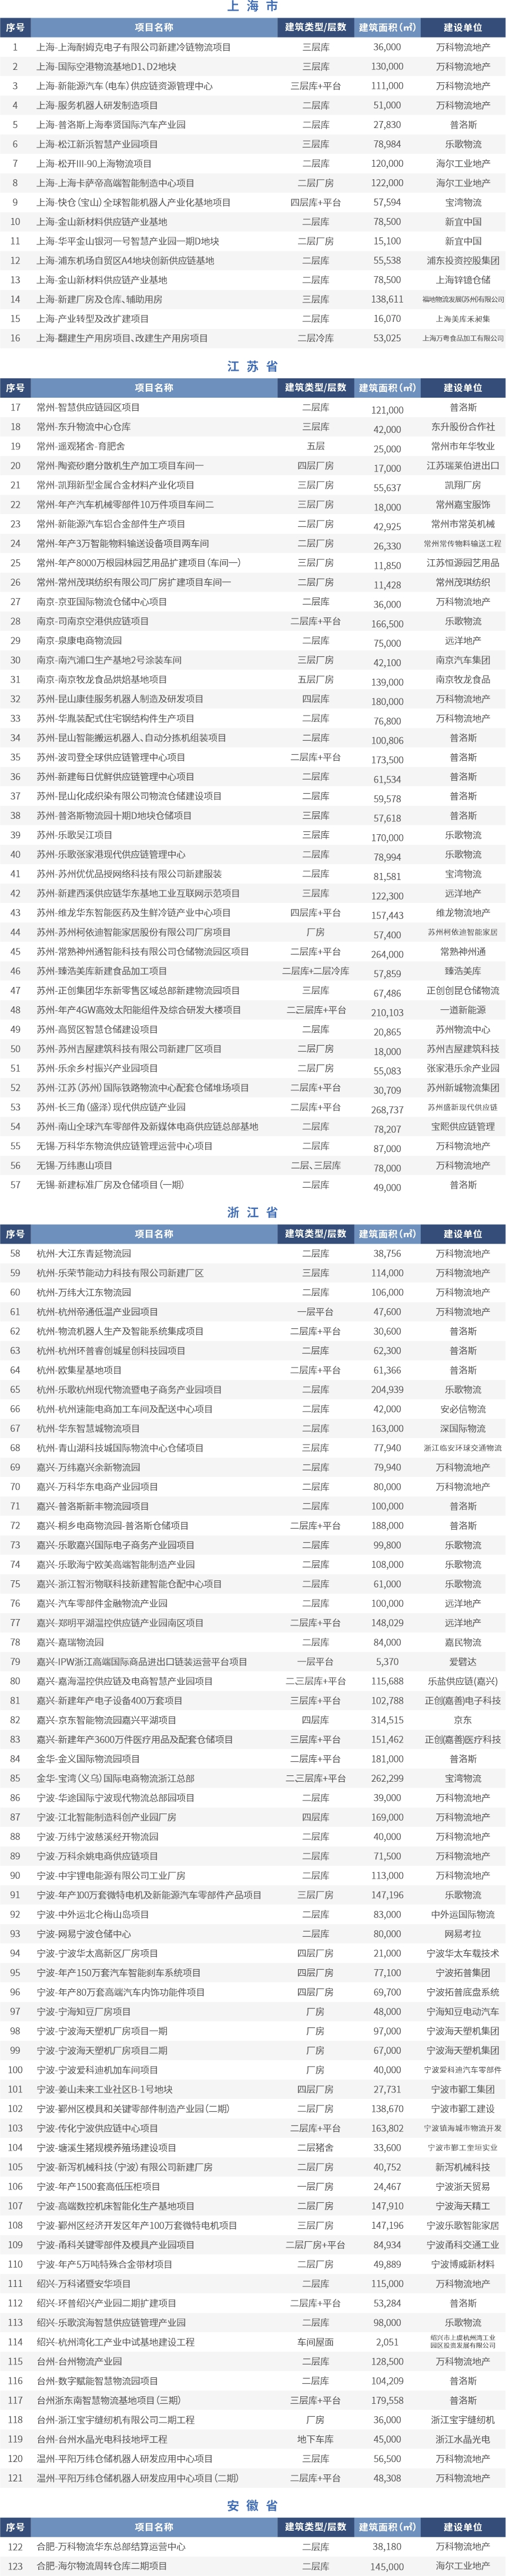Click row 杭州-大江东青延物流园
Screen dimensions: 506x2576
click(253, 1254)
